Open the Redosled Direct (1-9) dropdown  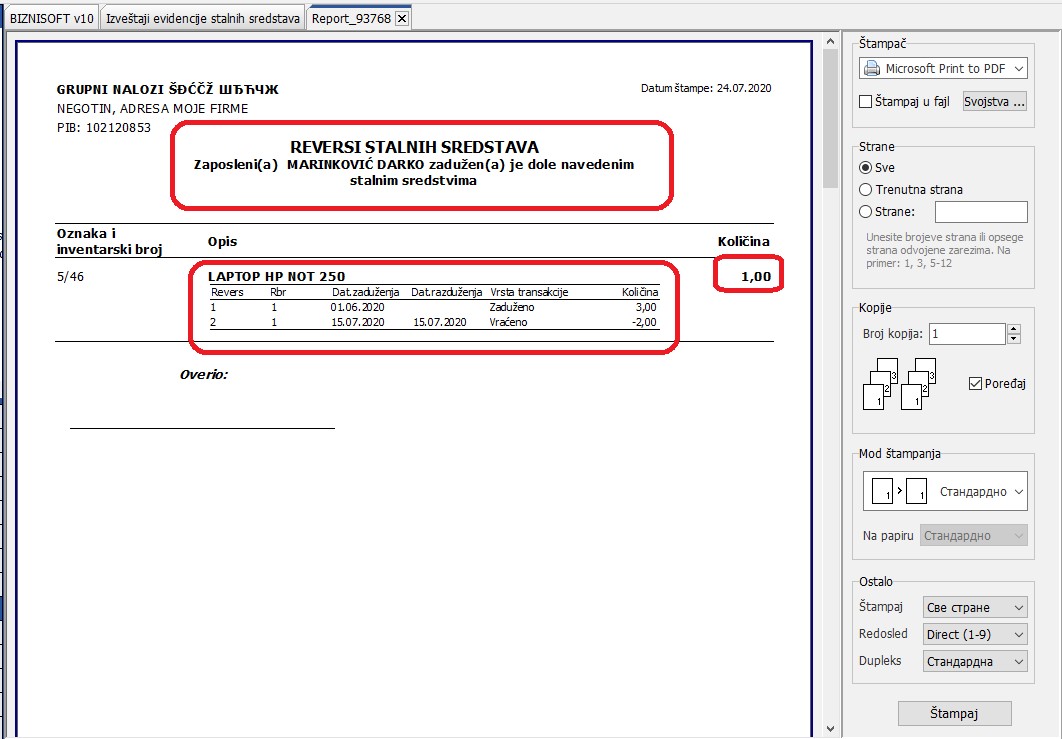click(975, 635)
